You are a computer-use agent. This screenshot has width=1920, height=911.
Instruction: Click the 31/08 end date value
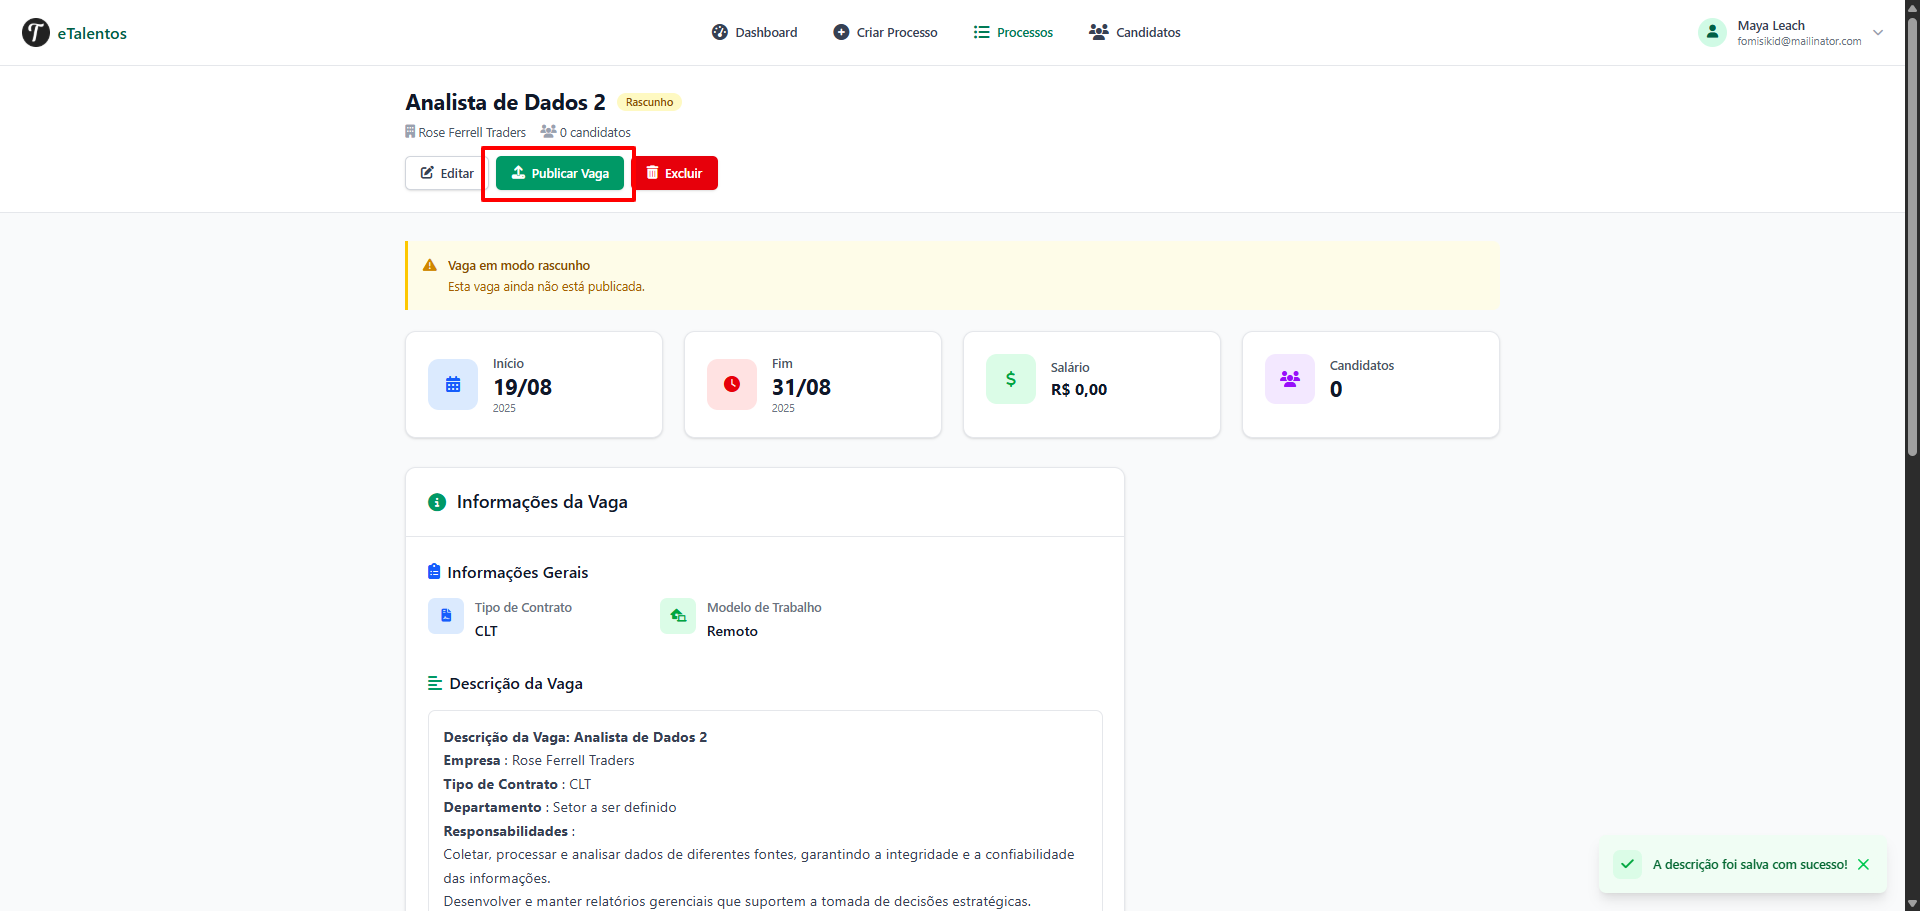pos(801,387)
